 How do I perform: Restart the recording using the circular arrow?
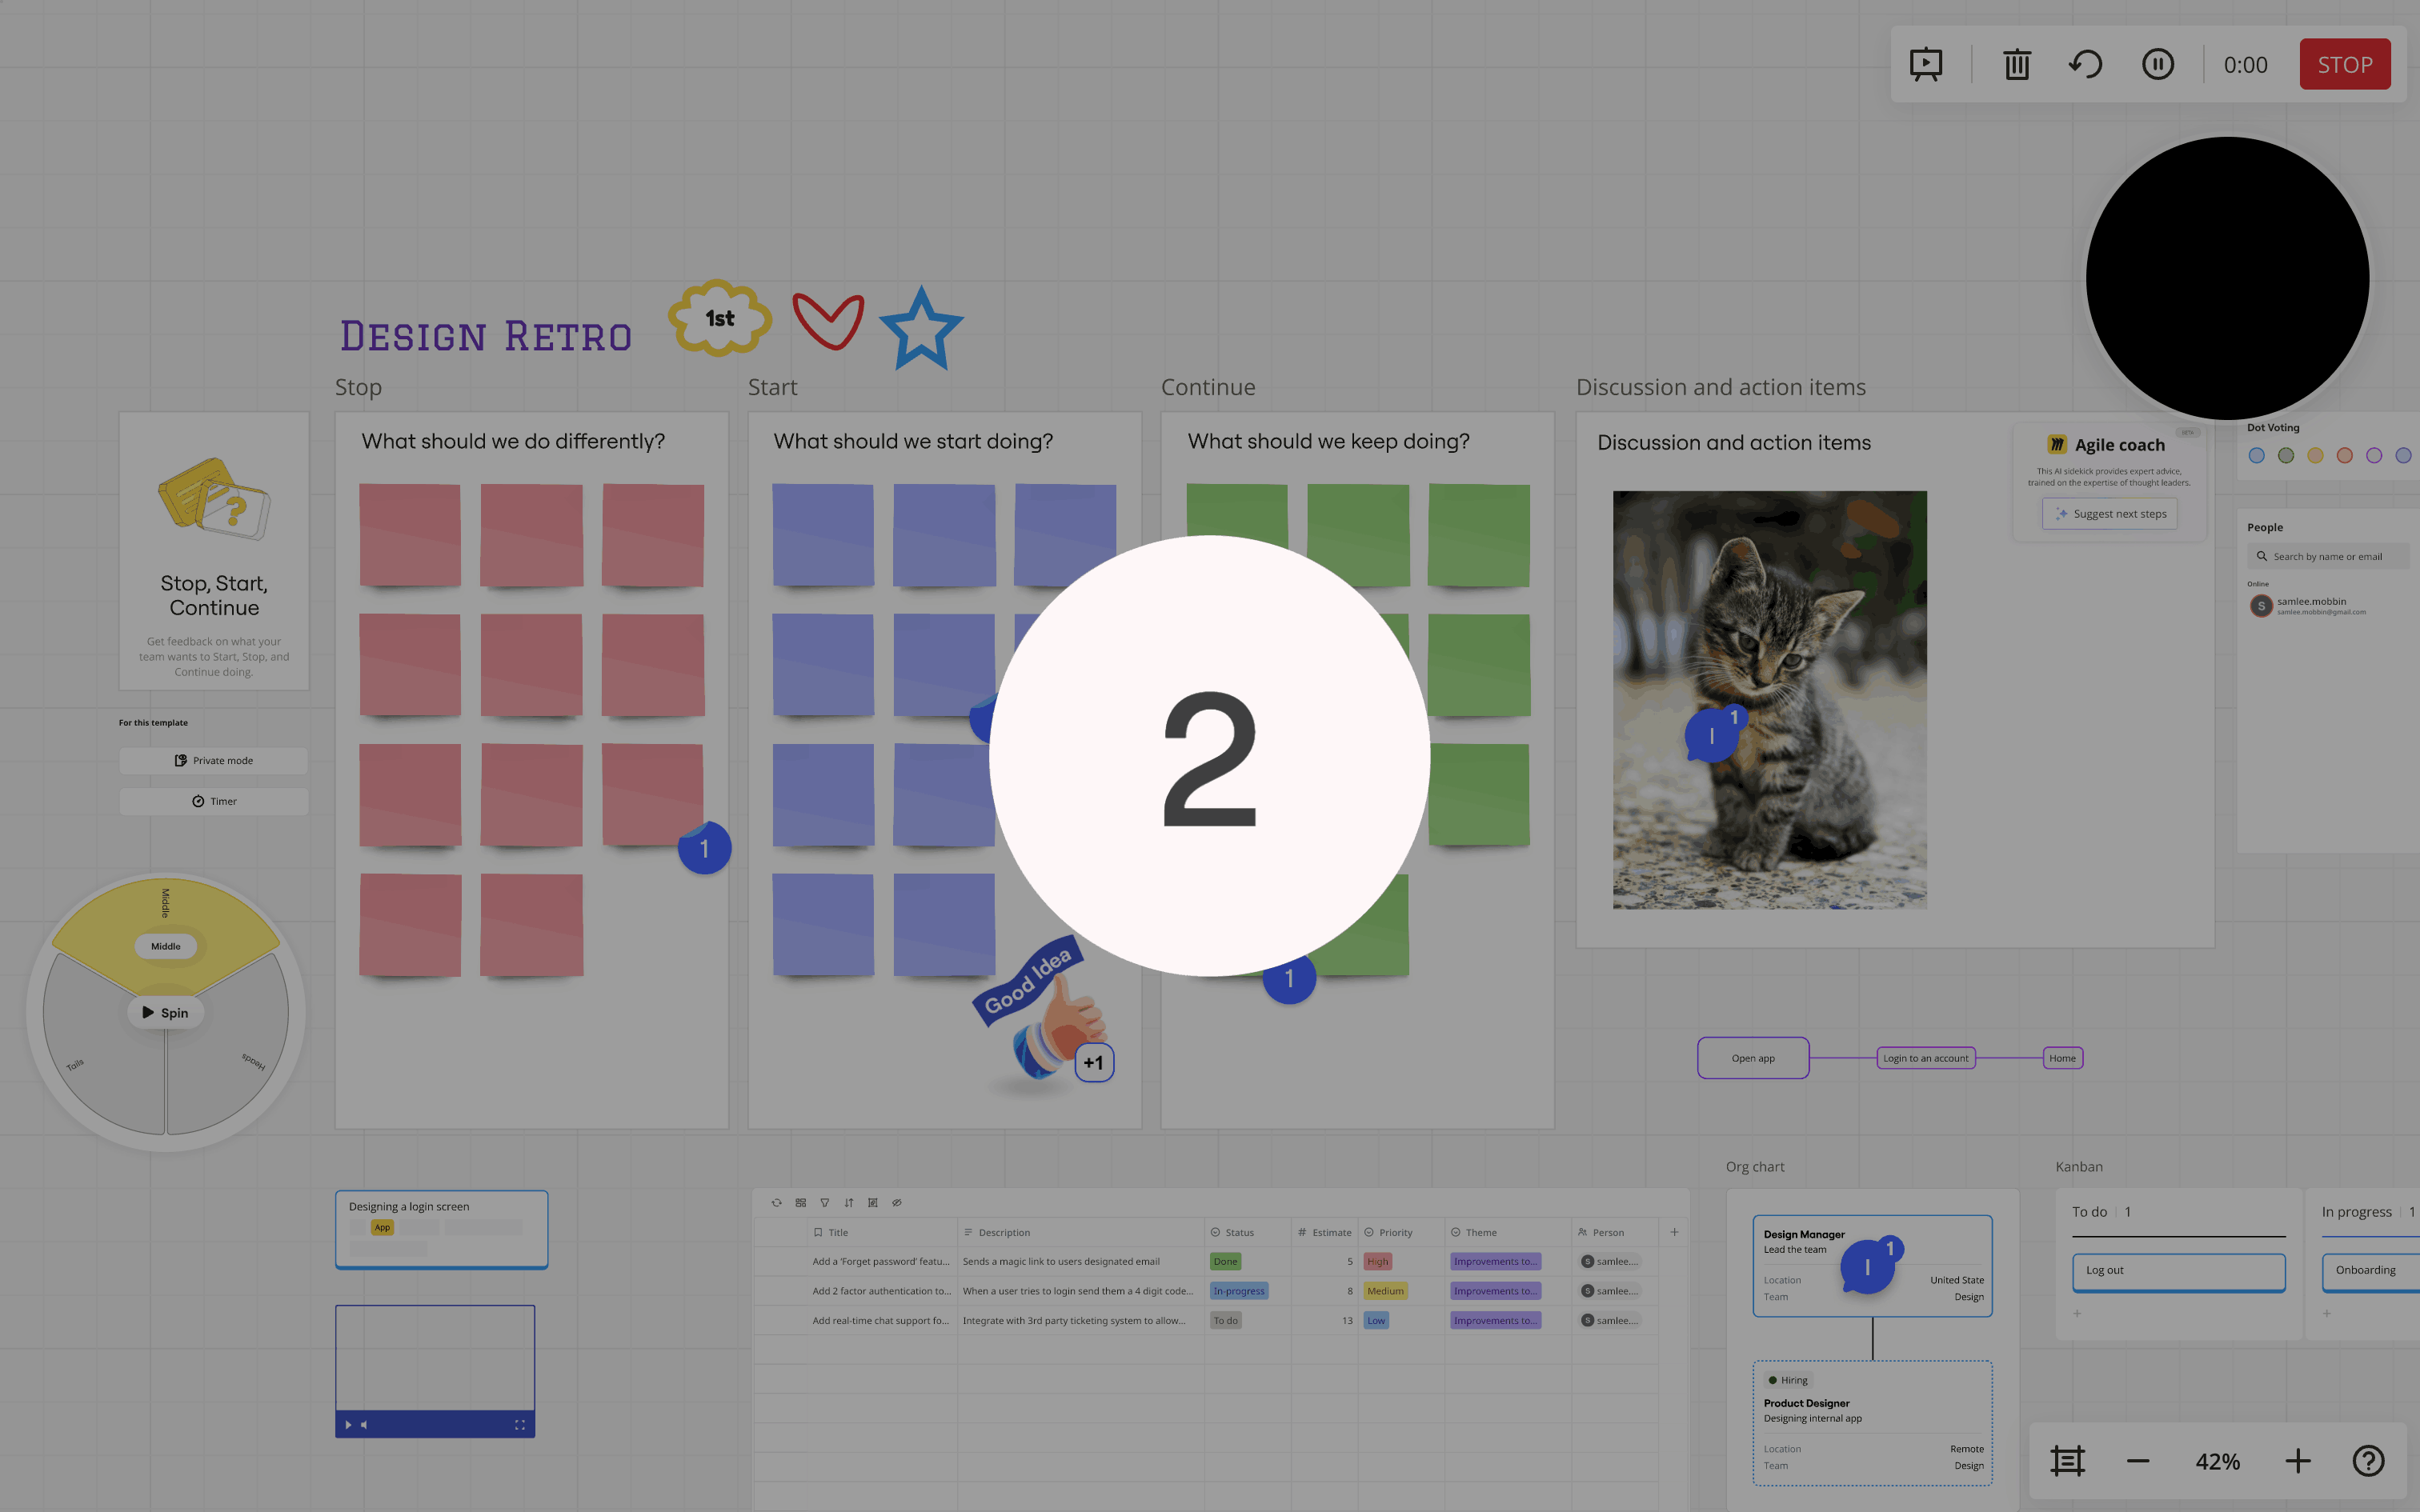(x=2086, y=65)
